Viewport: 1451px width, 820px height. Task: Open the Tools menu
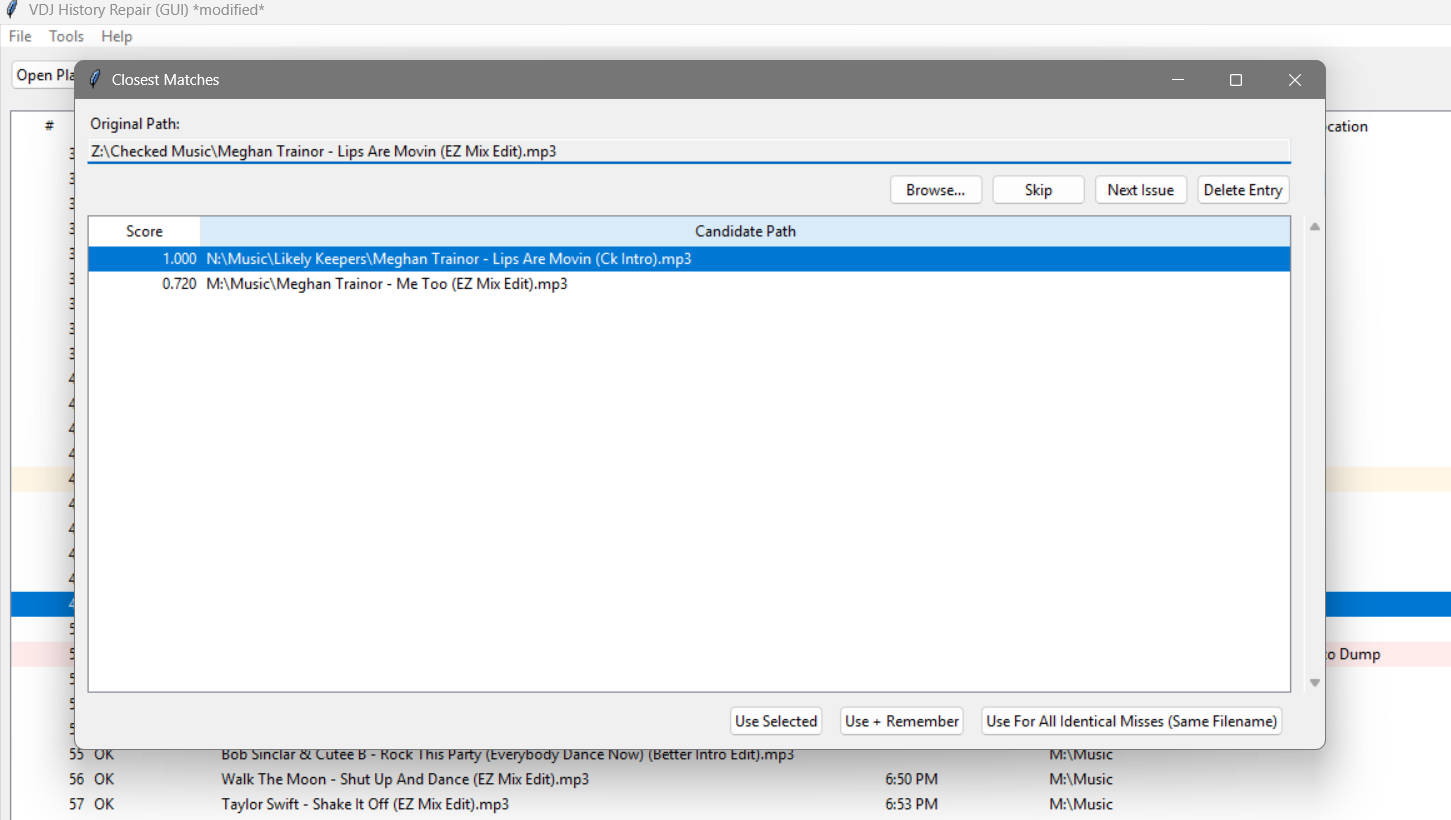[x=66, y=36]
